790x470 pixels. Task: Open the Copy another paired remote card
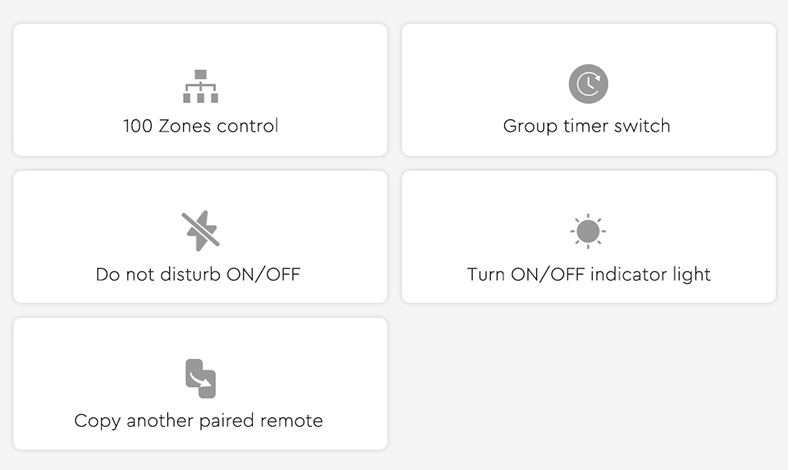click(200, 384)
